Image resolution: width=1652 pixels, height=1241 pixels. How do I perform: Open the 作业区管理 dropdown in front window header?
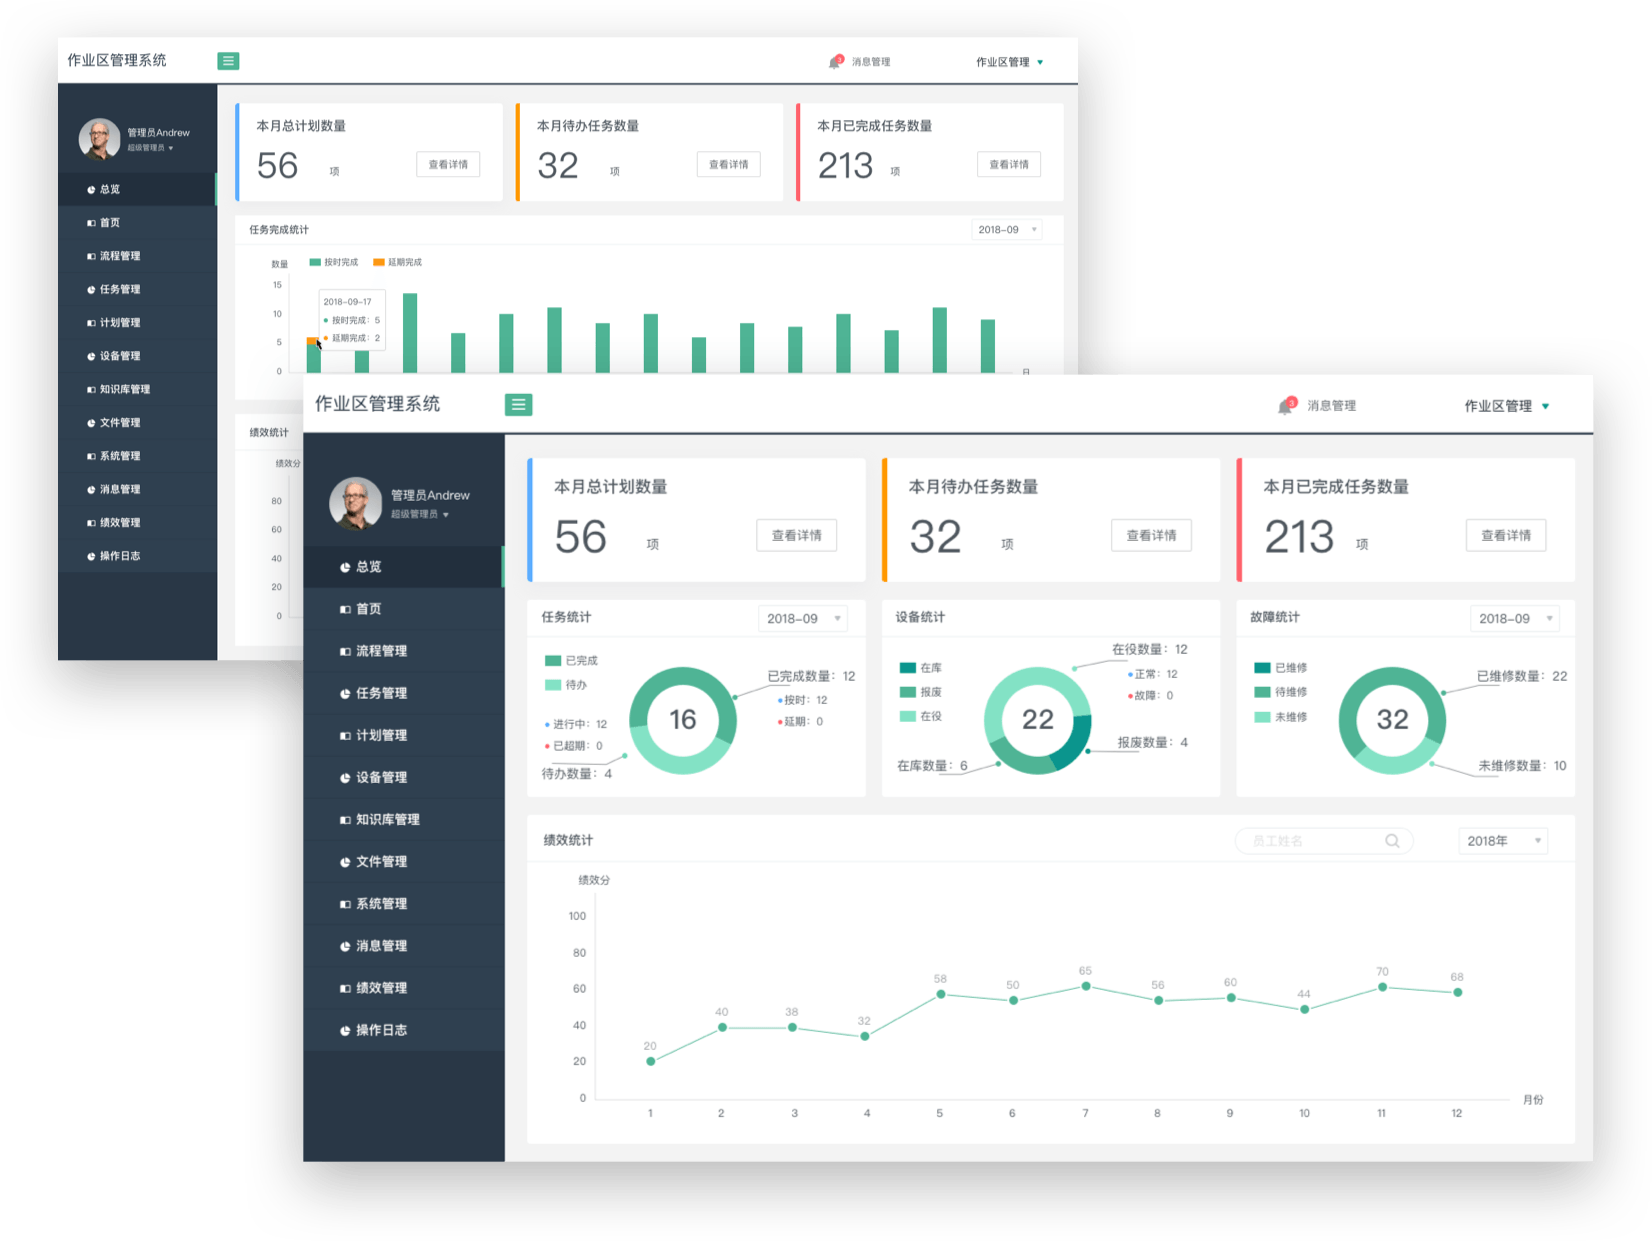tap(1506, 406)
